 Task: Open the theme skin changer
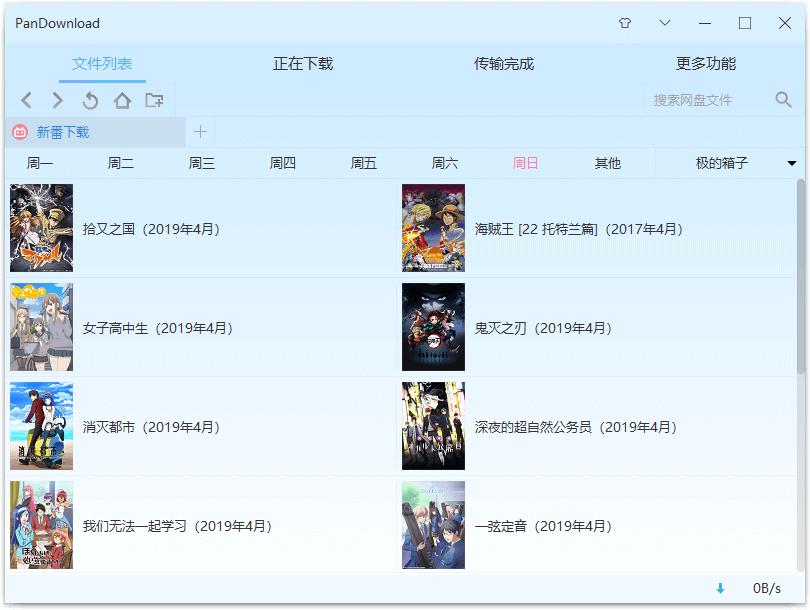tap(625, 22)
